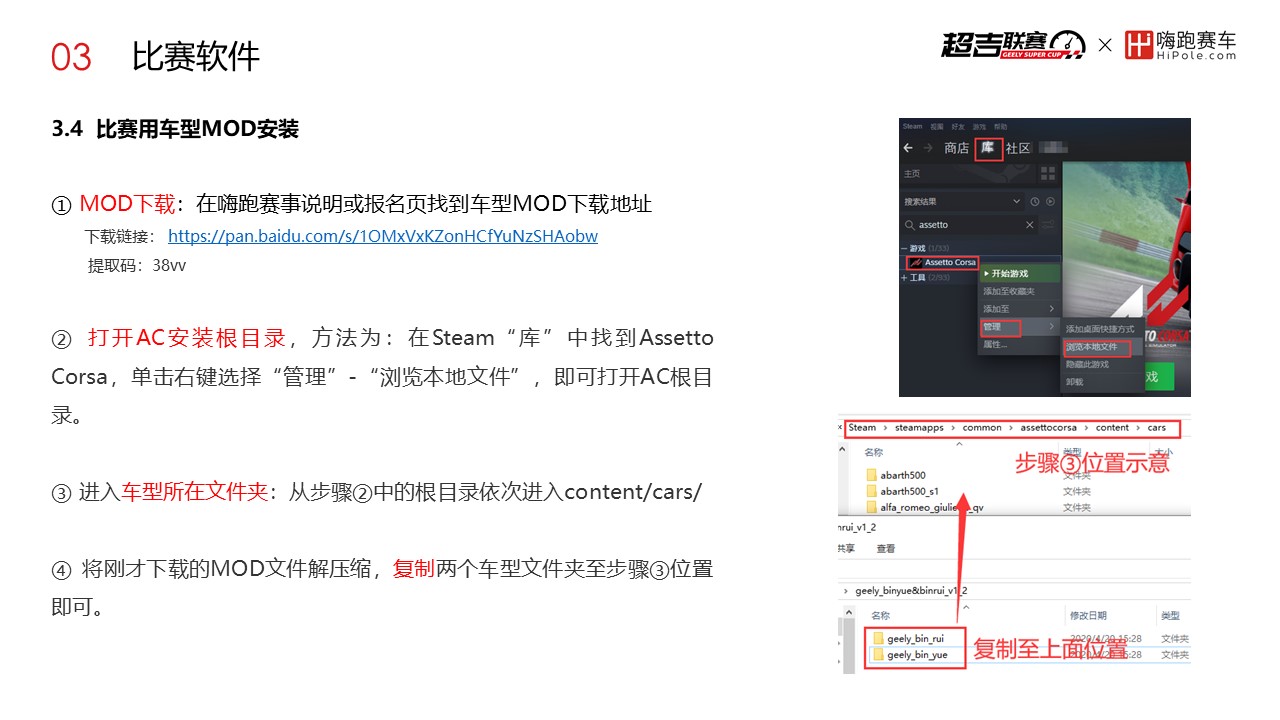Open 添加至 submenu
This screenshot has width=1280, height=720.
pos(1019,309)
